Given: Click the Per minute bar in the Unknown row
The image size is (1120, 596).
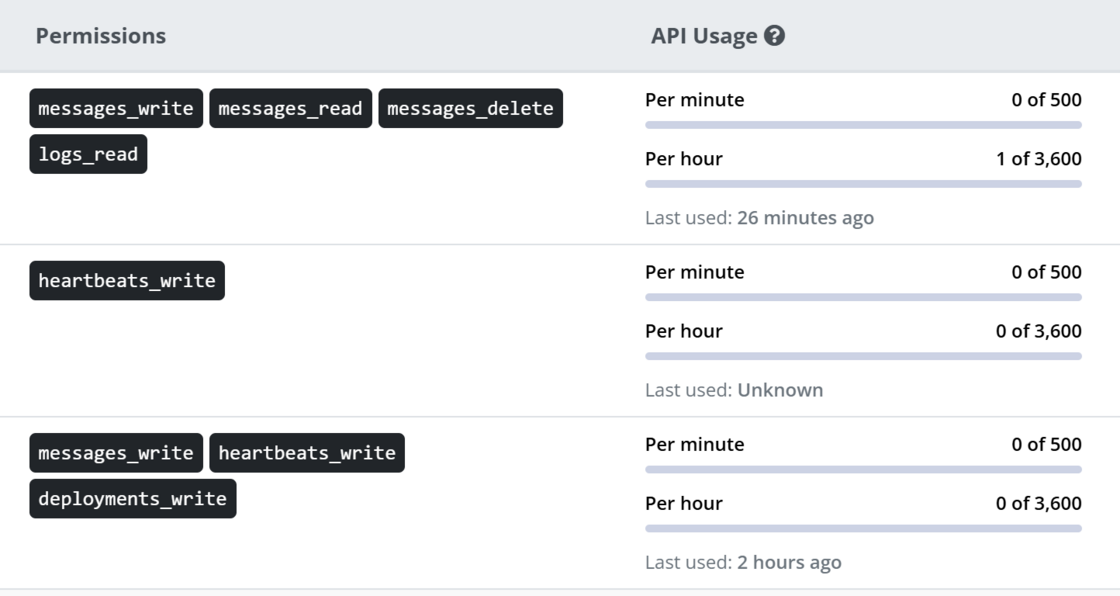Looking at the screenshot, I should pyautogui.click(x=864, y=297).
